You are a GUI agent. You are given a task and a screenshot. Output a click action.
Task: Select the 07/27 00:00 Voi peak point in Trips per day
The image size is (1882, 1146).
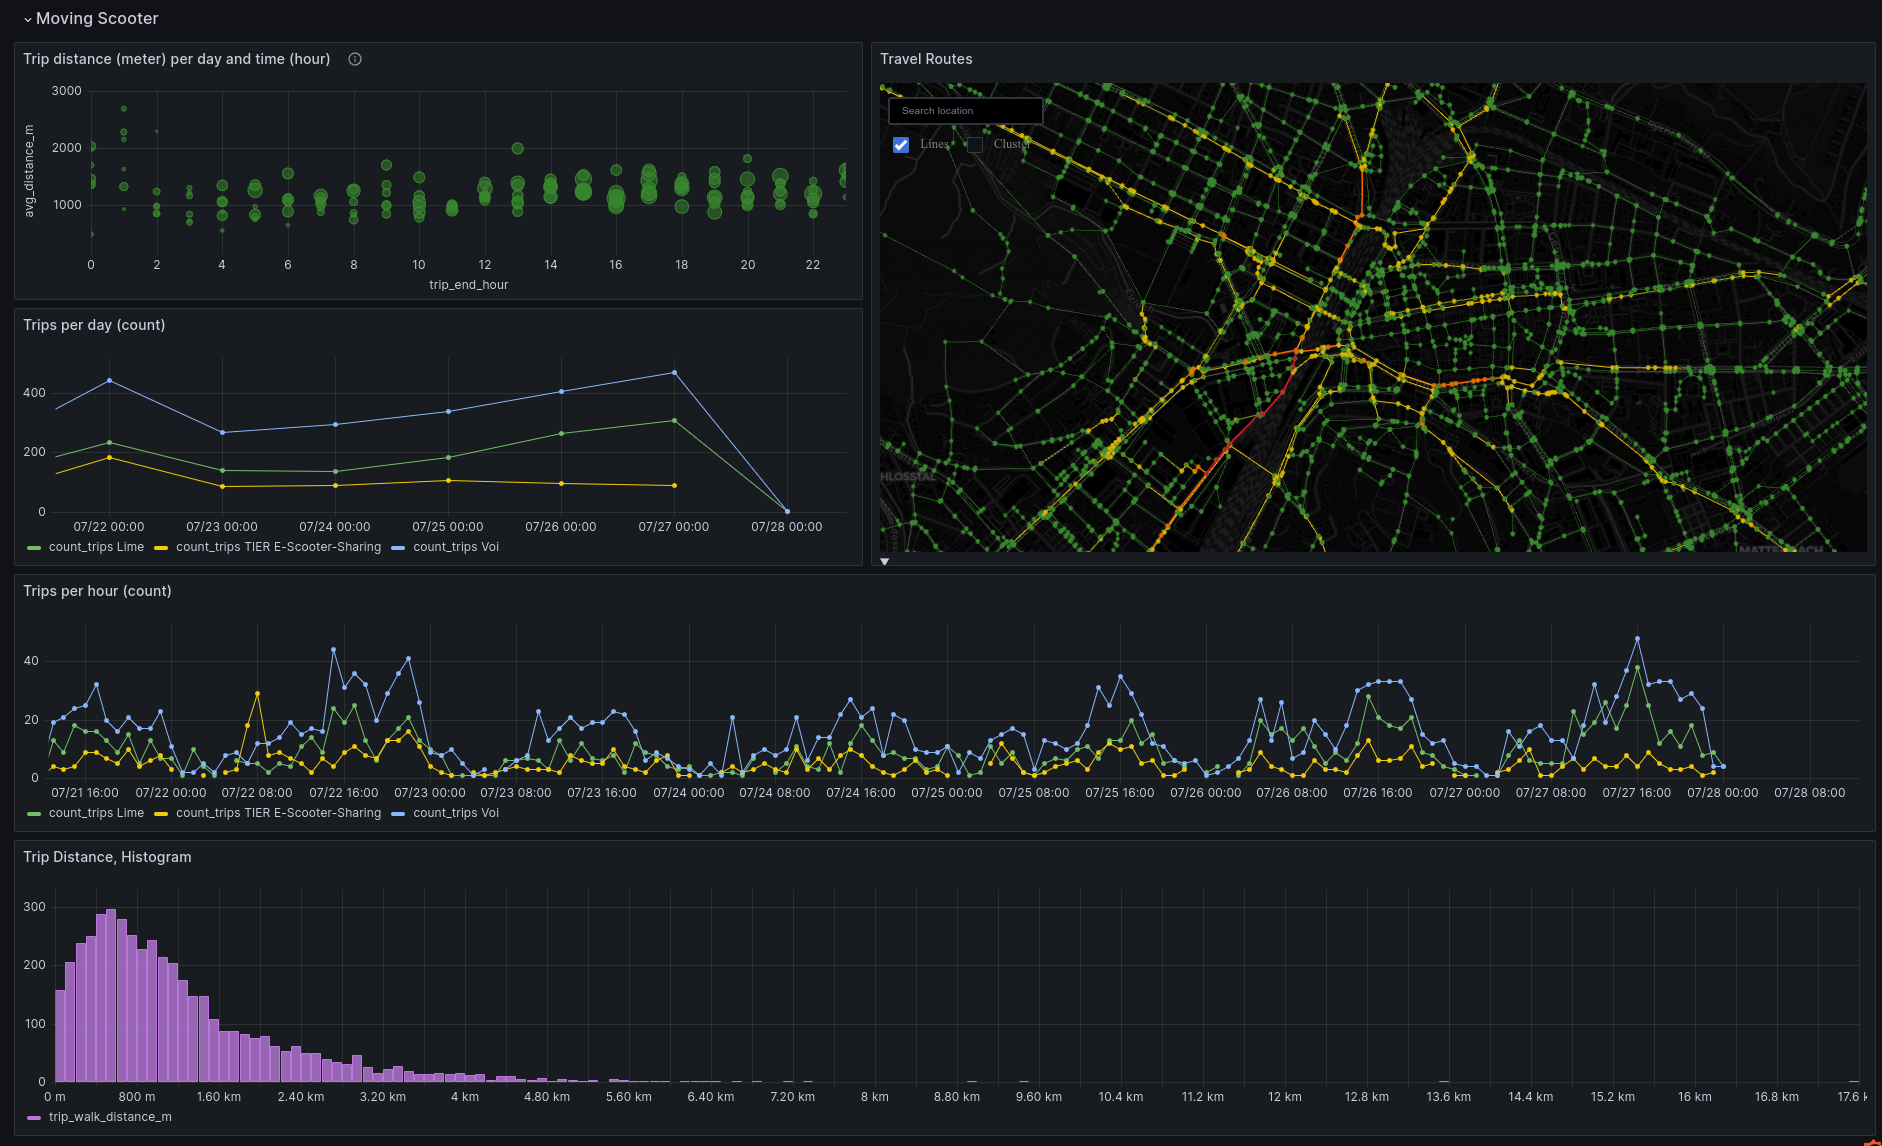tap(674, 373)
